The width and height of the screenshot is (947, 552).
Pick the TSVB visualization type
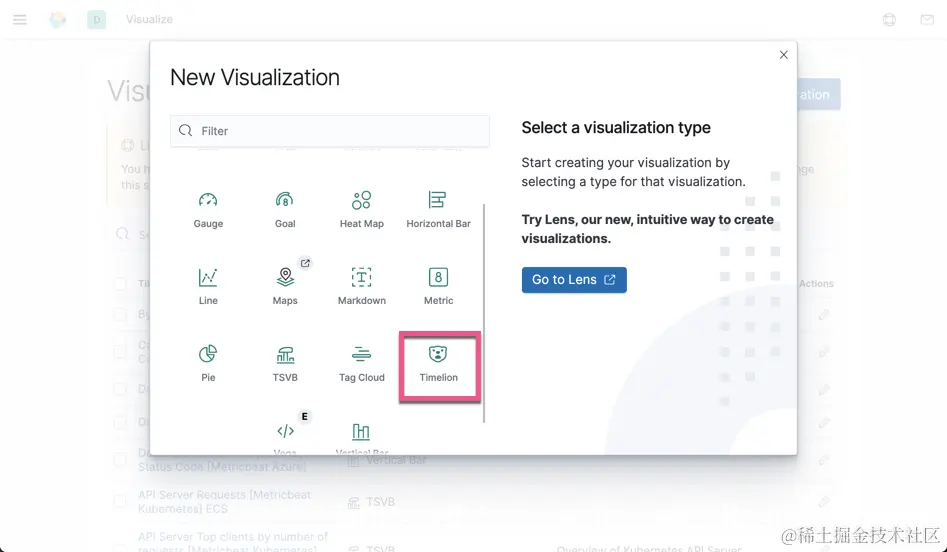click(285, 364)
